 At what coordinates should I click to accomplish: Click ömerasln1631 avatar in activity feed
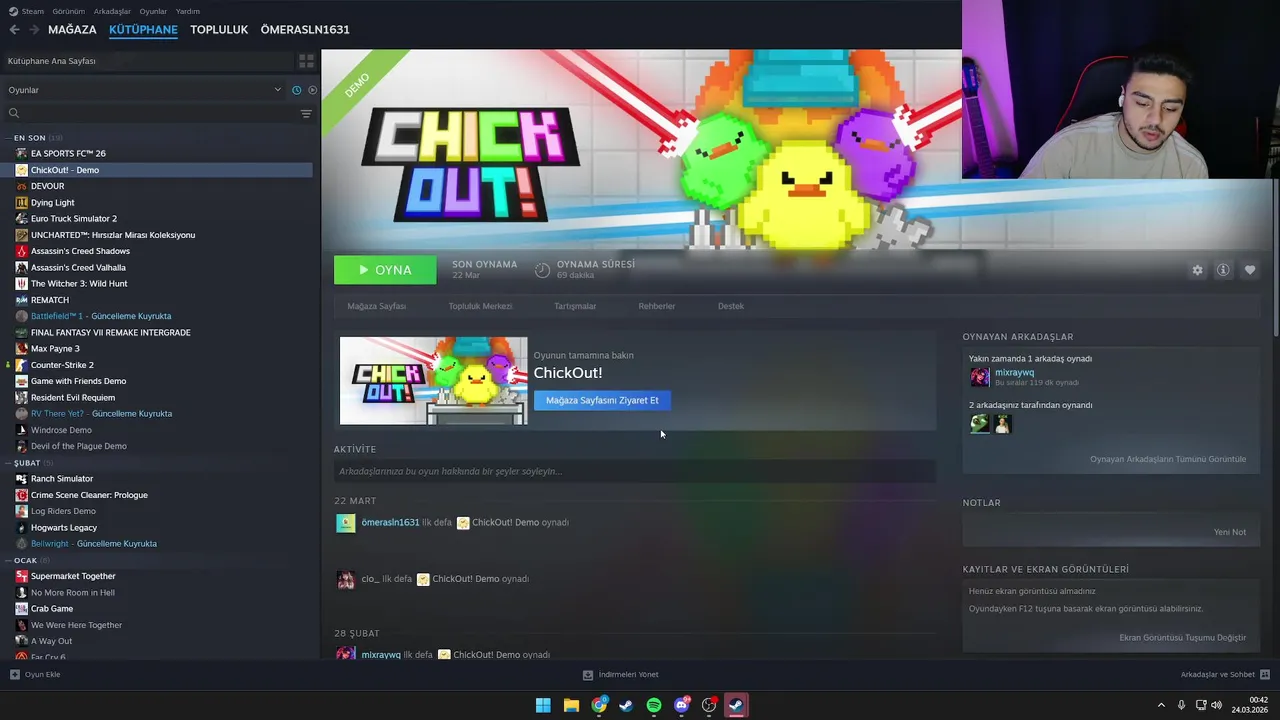pos(346,523)
